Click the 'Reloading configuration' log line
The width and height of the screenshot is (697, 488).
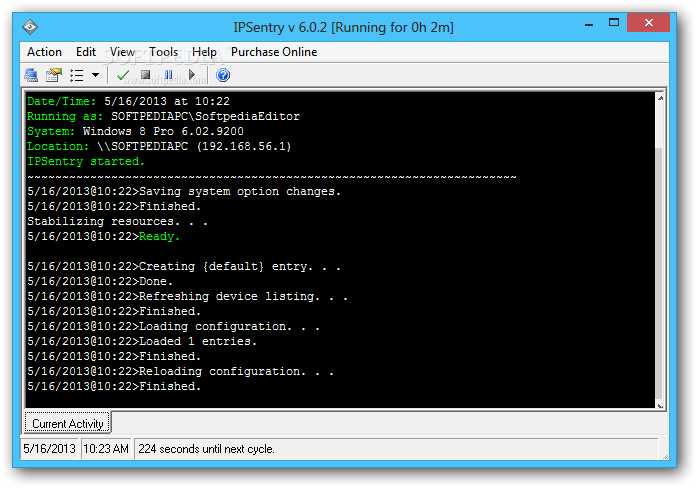click(180, 371)
